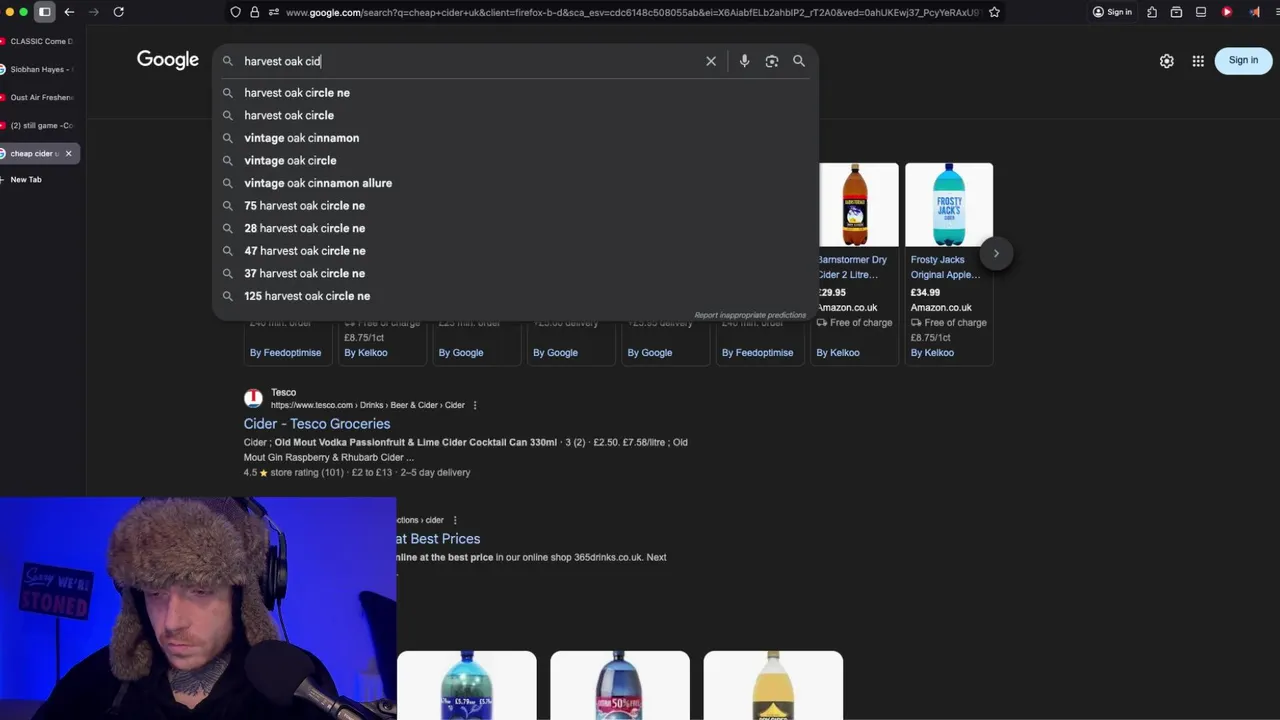
Task: Click the Google logo
Action: (x=168, y=60)
